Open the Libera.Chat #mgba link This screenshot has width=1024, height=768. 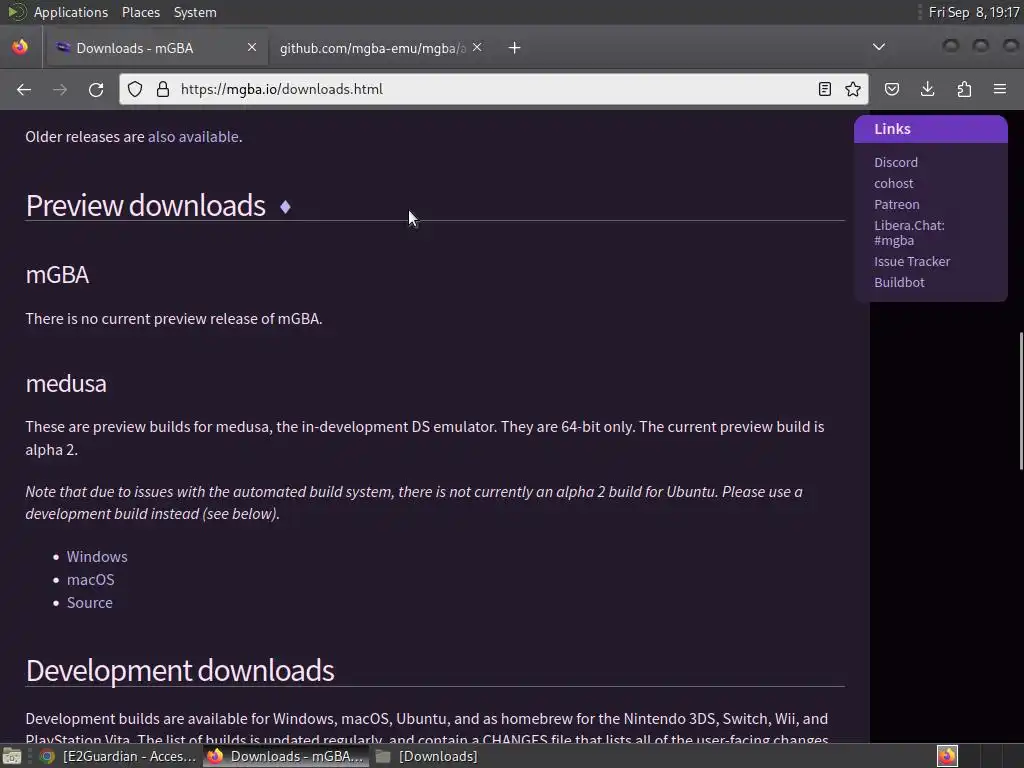click(909, 232)
